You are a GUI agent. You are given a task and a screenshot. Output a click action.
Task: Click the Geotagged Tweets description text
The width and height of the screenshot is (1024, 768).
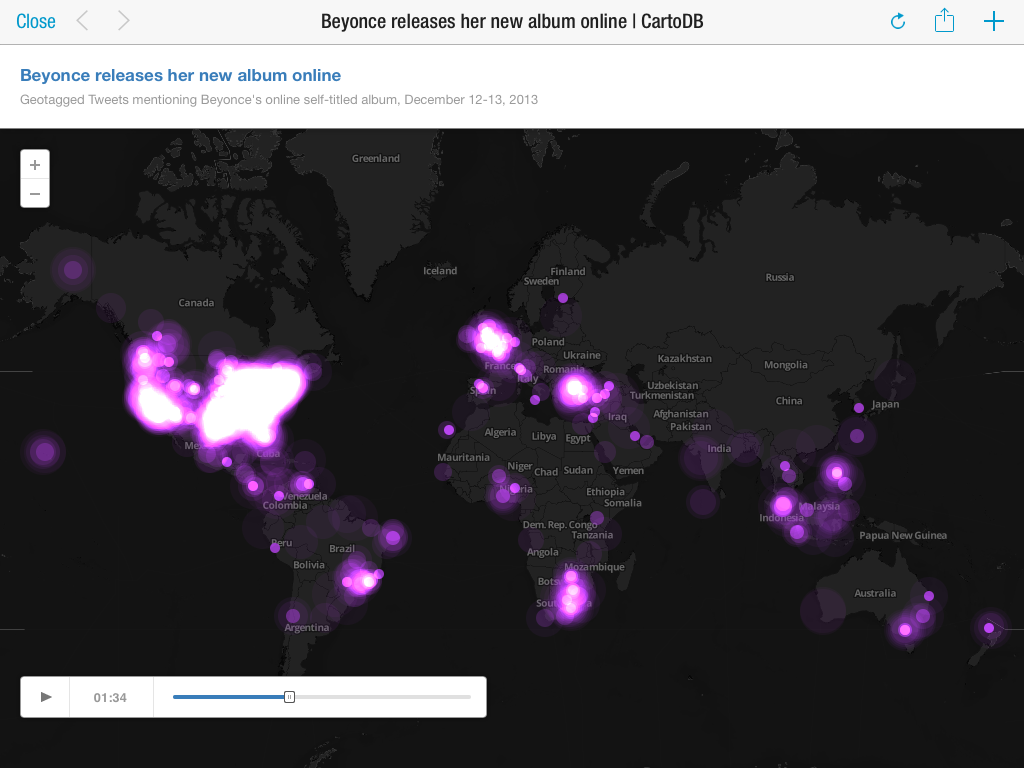(279, 99)
